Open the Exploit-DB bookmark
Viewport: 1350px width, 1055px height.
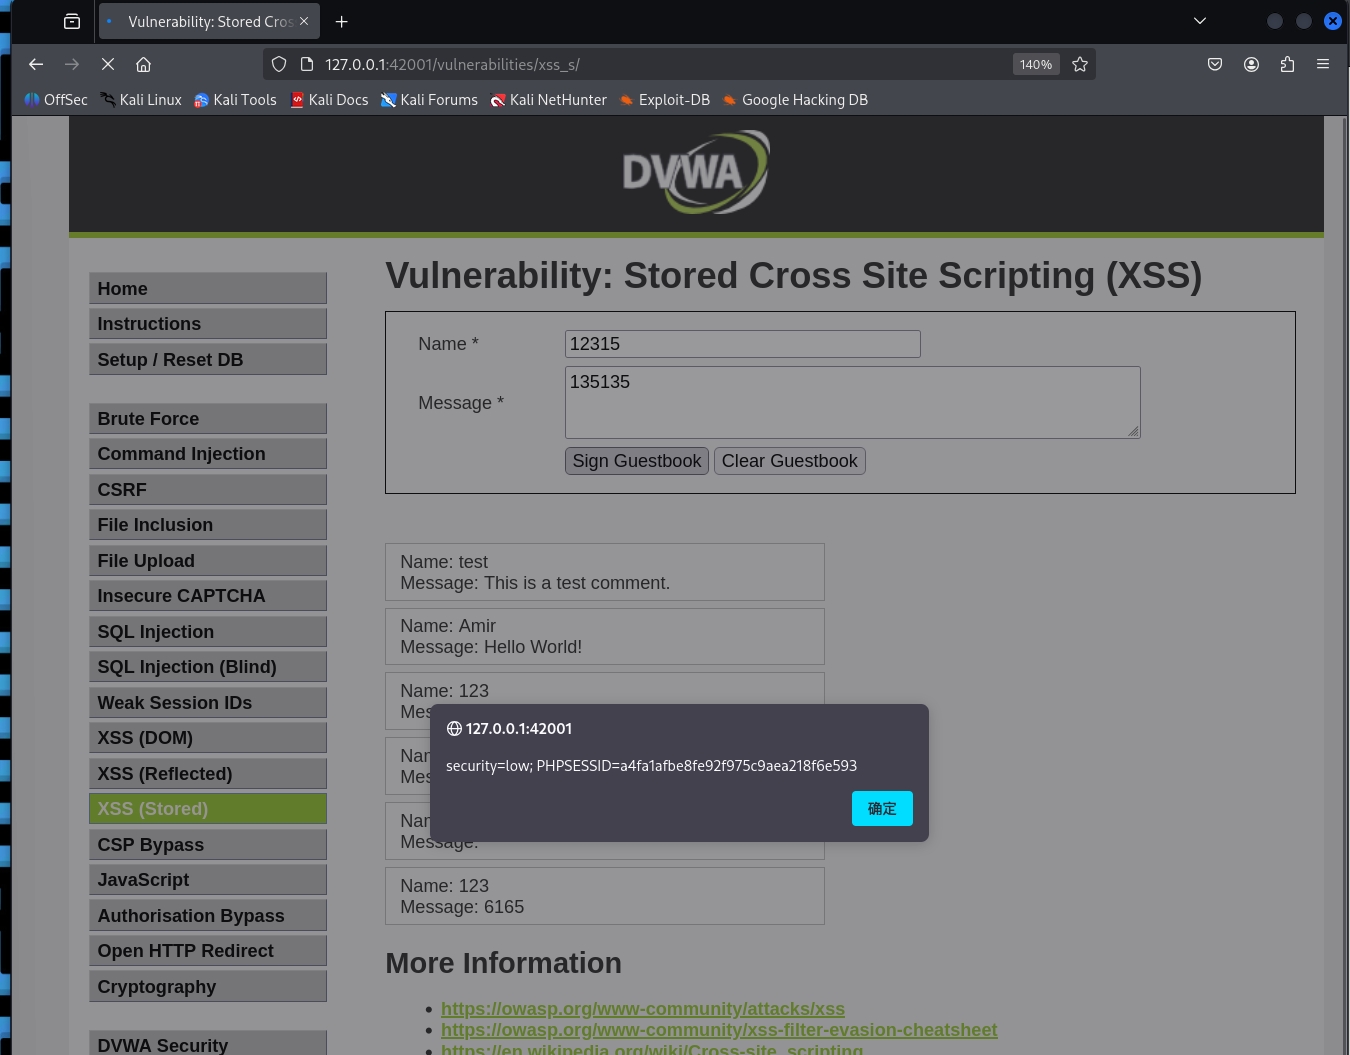coord(664,100)
